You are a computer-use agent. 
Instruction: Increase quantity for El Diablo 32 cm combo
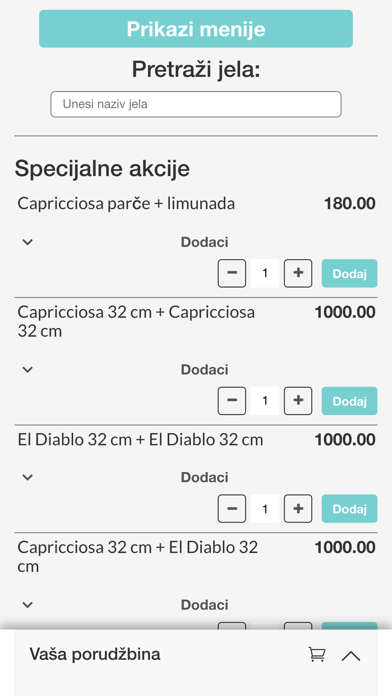coord(298,508)
